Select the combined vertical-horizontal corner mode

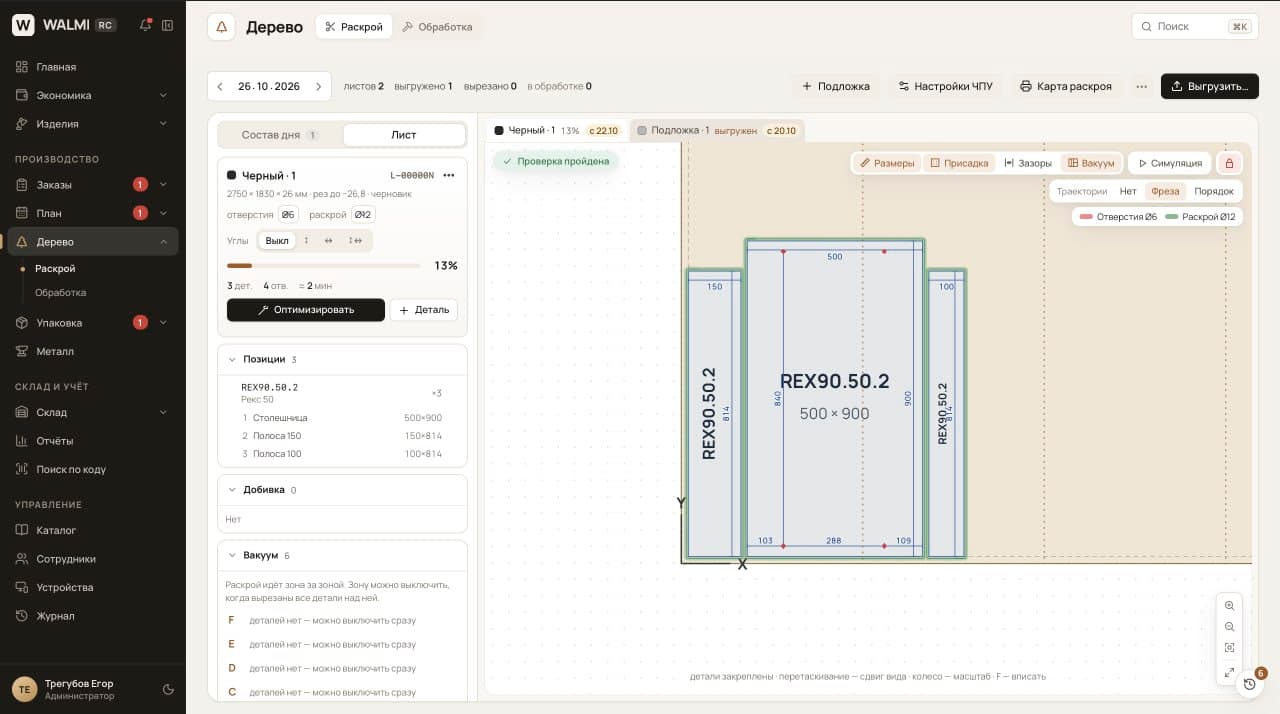(x=355, y=241)
